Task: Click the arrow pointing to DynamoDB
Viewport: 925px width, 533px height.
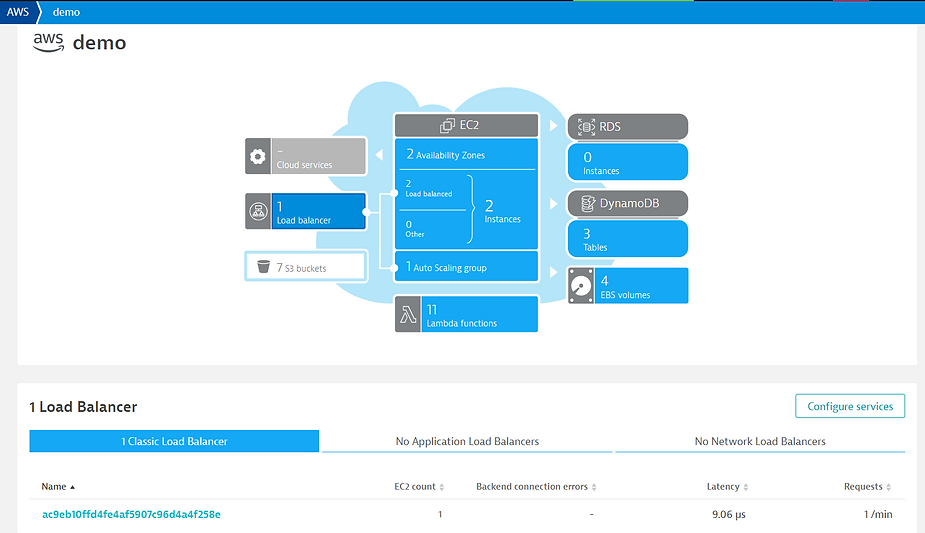Action: coord(553,203)
